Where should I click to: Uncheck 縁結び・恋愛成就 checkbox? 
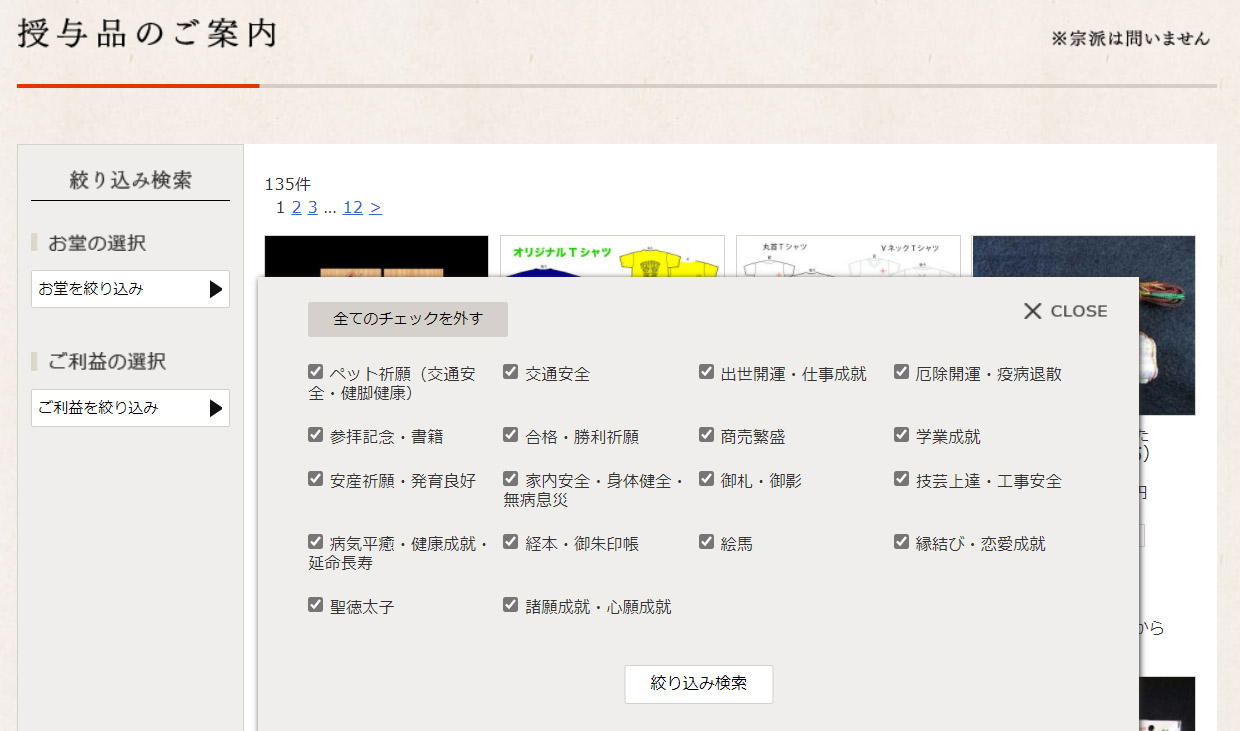(x=902, y=542)
